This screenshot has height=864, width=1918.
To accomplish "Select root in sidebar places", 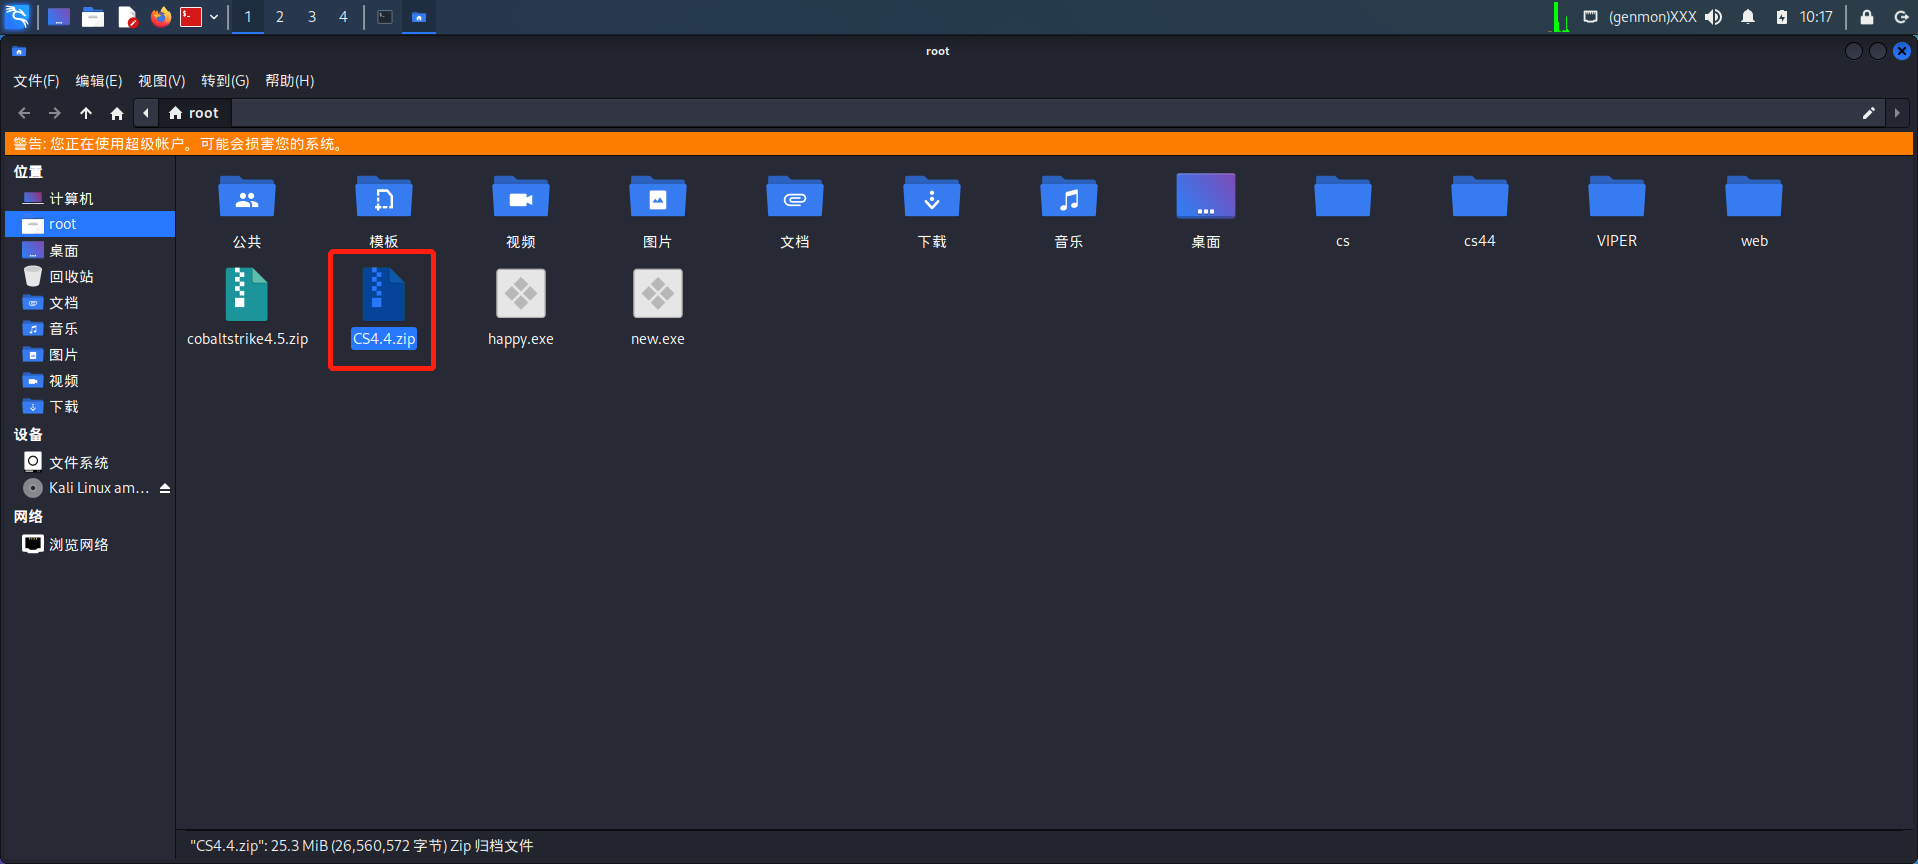I will coord(90,224).
